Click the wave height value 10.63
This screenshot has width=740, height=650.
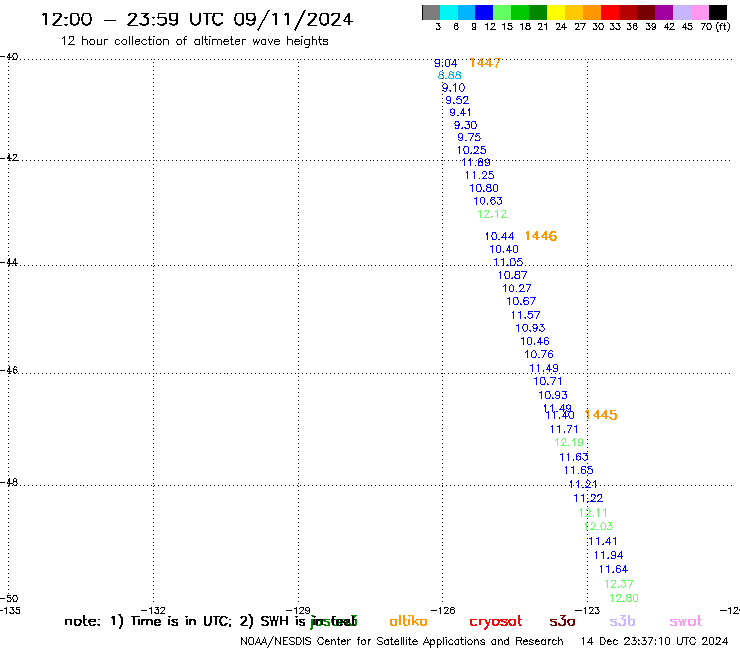pos(488,201)
